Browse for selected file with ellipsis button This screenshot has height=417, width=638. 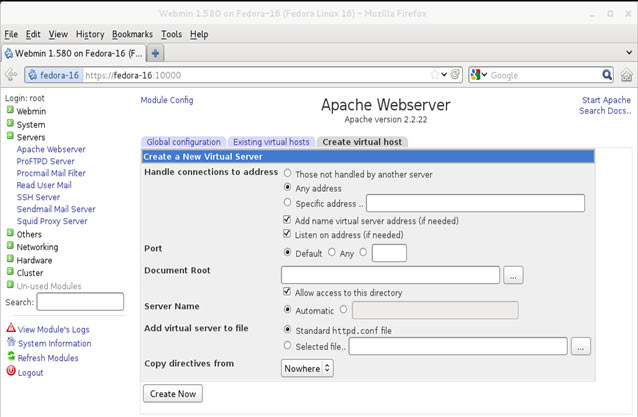pyautogui.click(x=581, y=347)
